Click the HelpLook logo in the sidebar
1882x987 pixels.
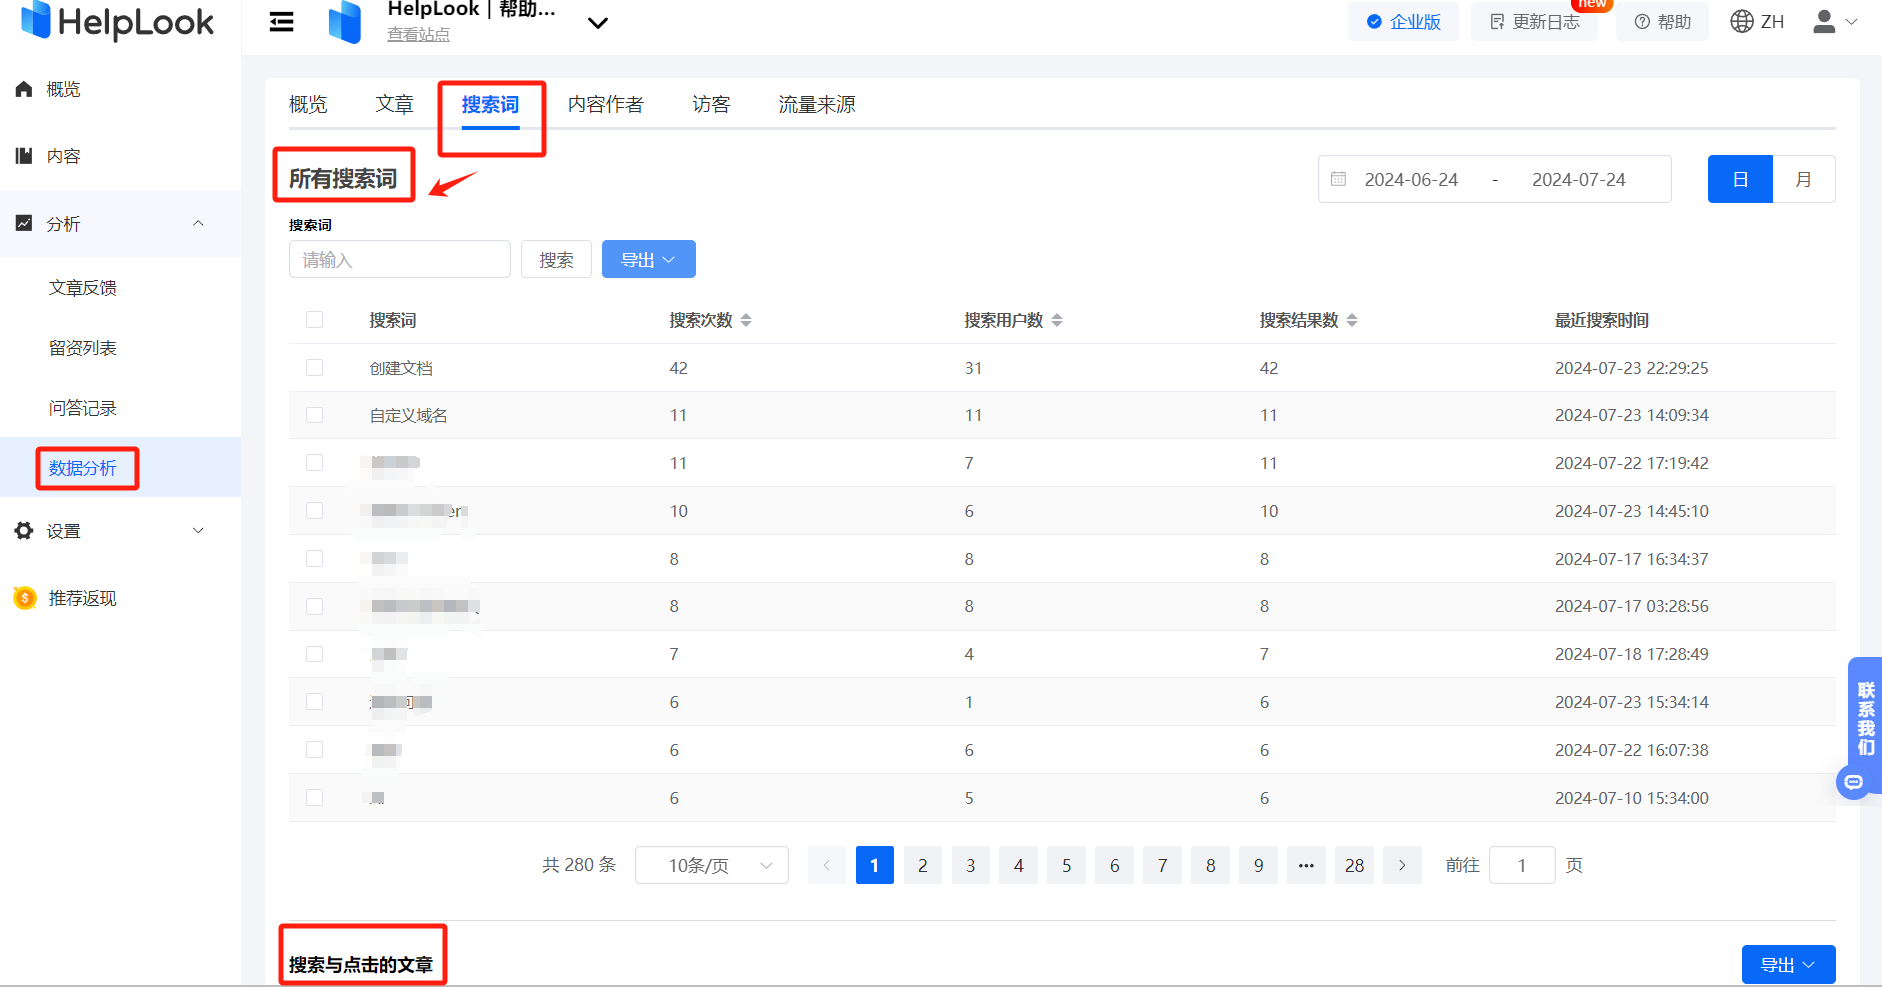click(117, 21)
